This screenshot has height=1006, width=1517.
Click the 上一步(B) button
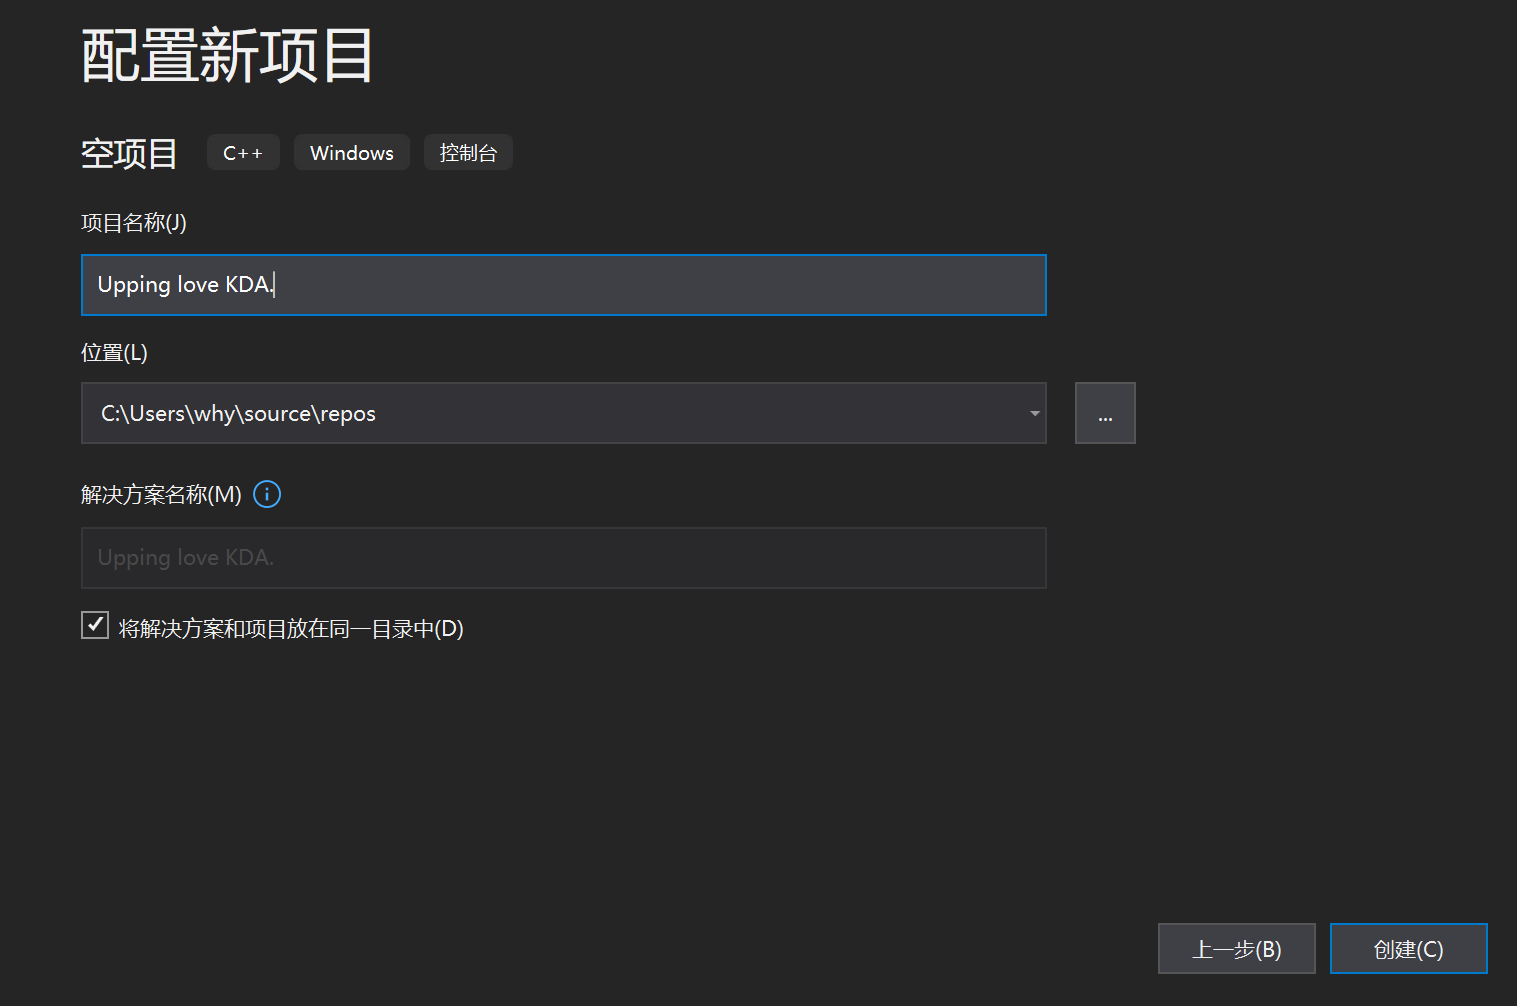pos(1236,948)
